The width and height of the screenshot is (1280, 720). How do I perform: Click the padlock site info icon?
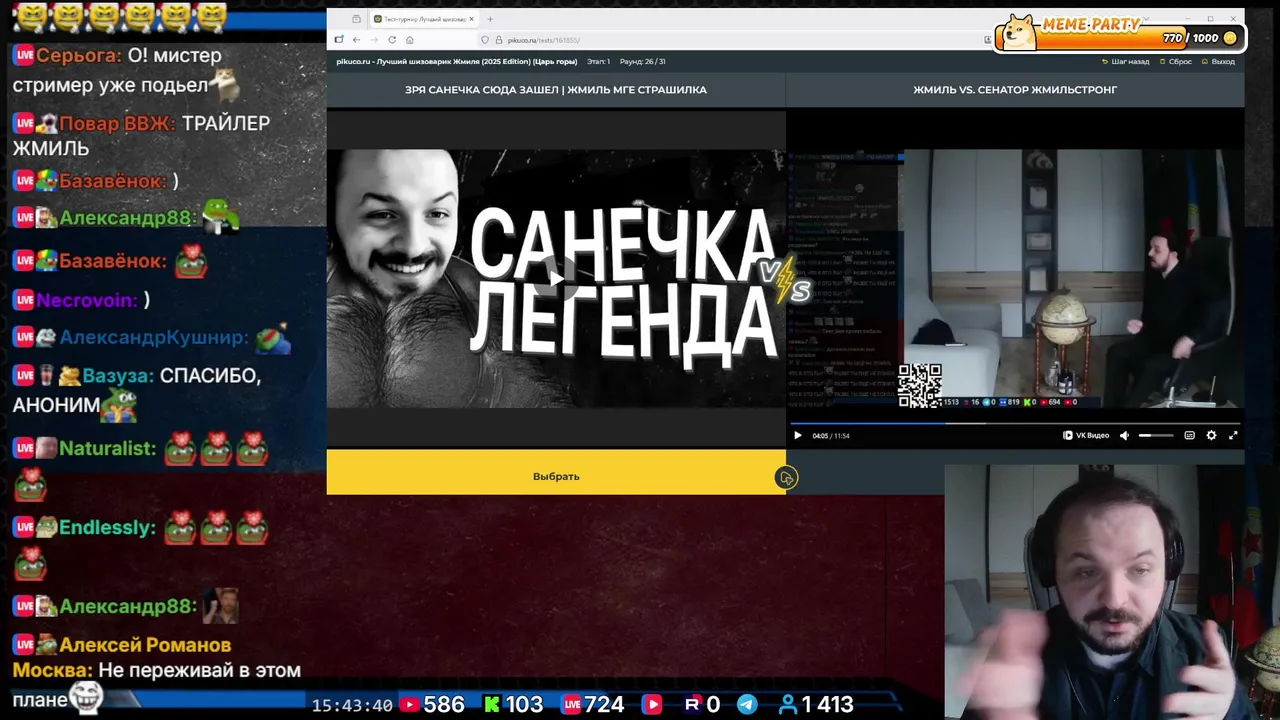(498, 40)
